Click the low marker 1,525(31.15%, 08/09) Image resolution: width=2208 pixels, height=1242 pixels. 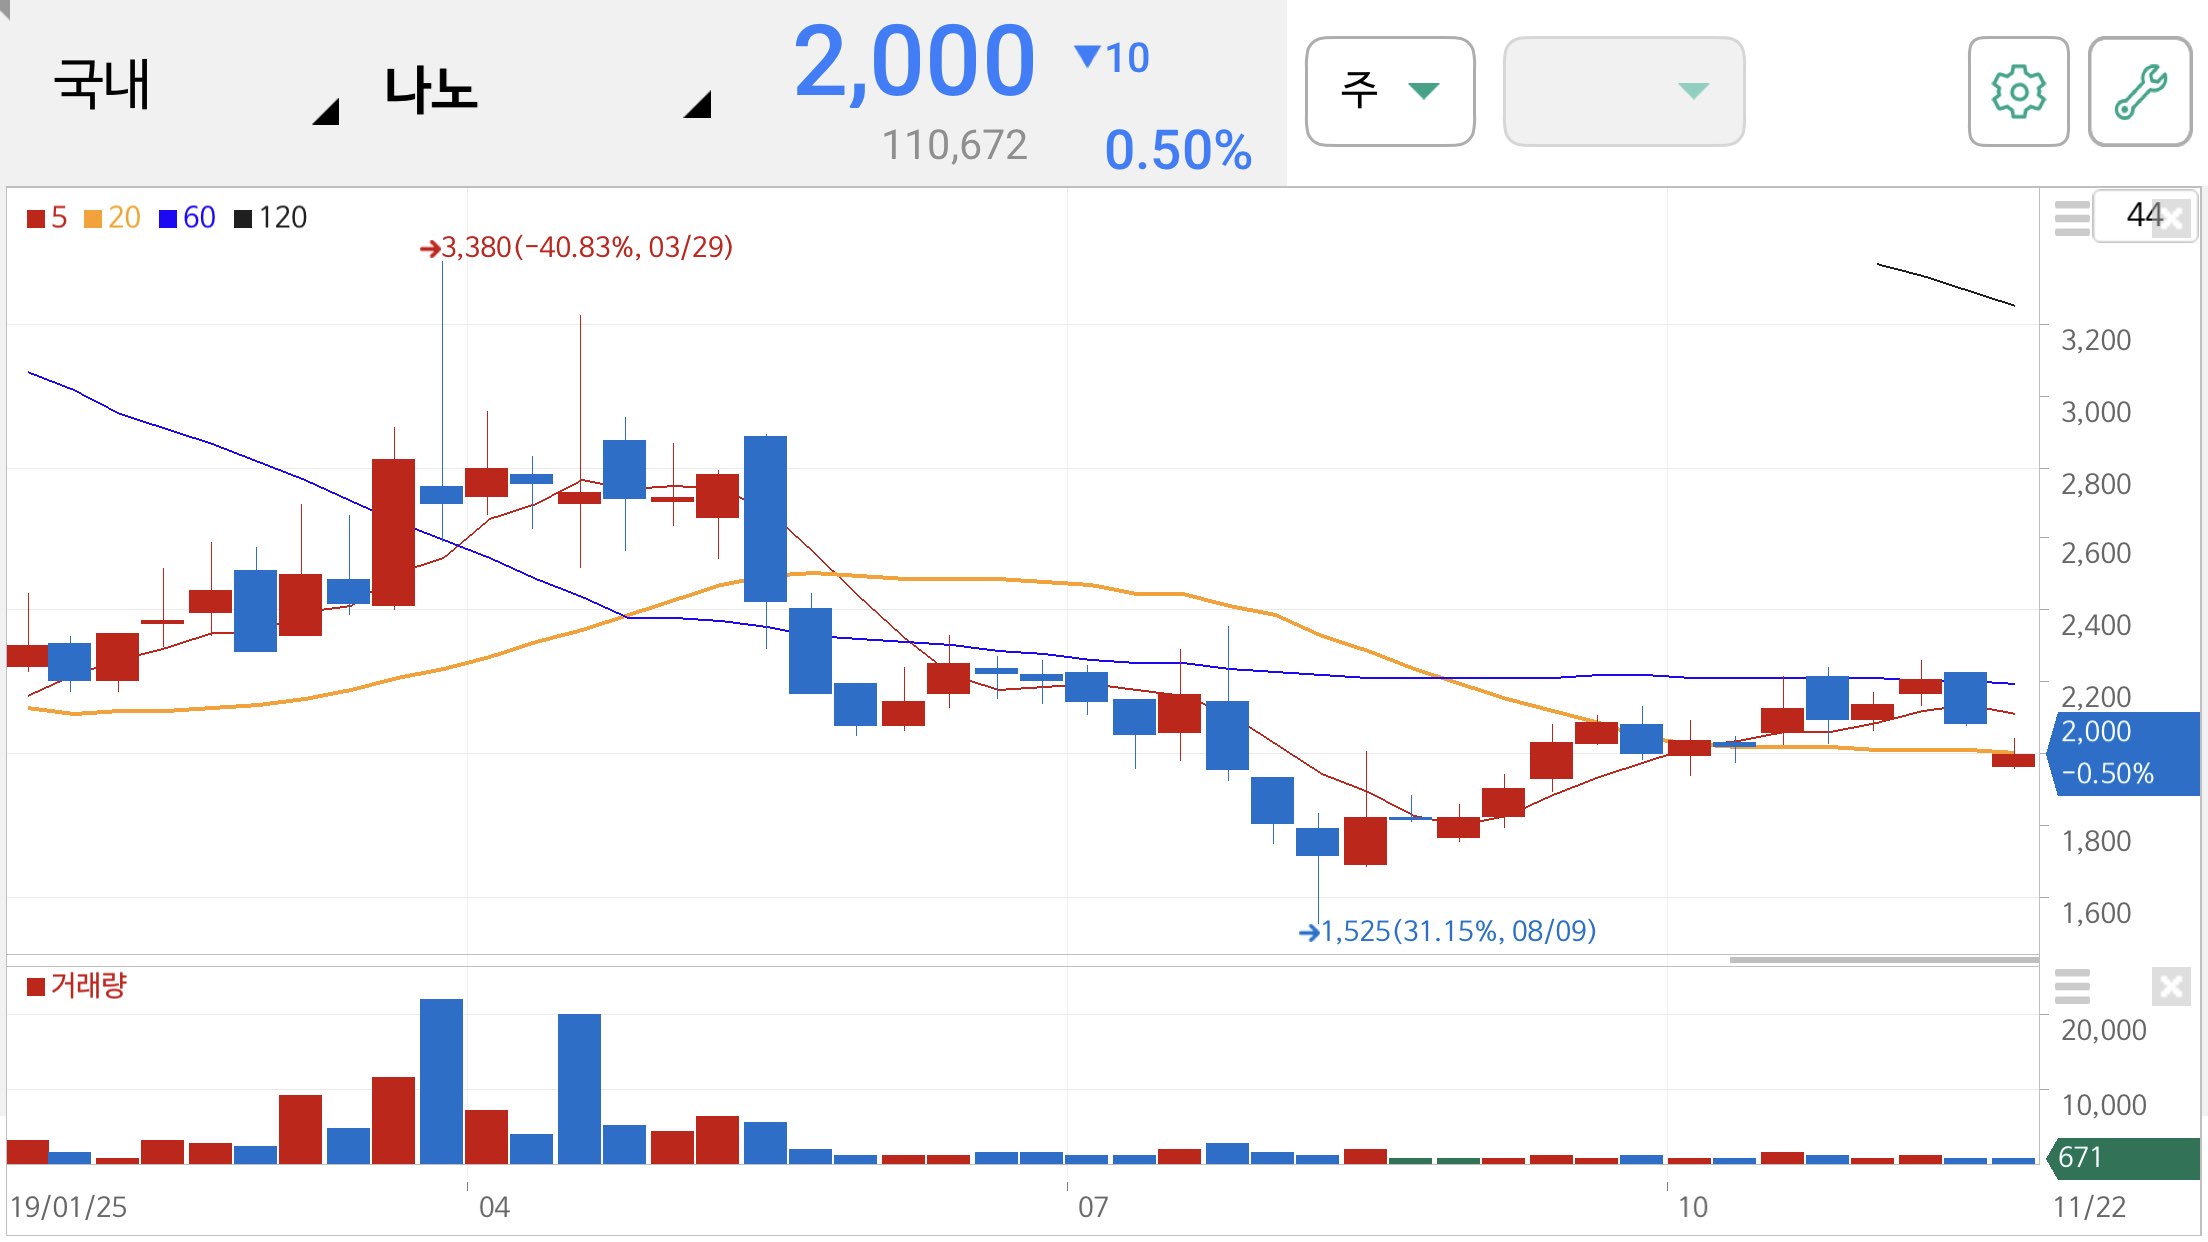(x=1447, y=931)
